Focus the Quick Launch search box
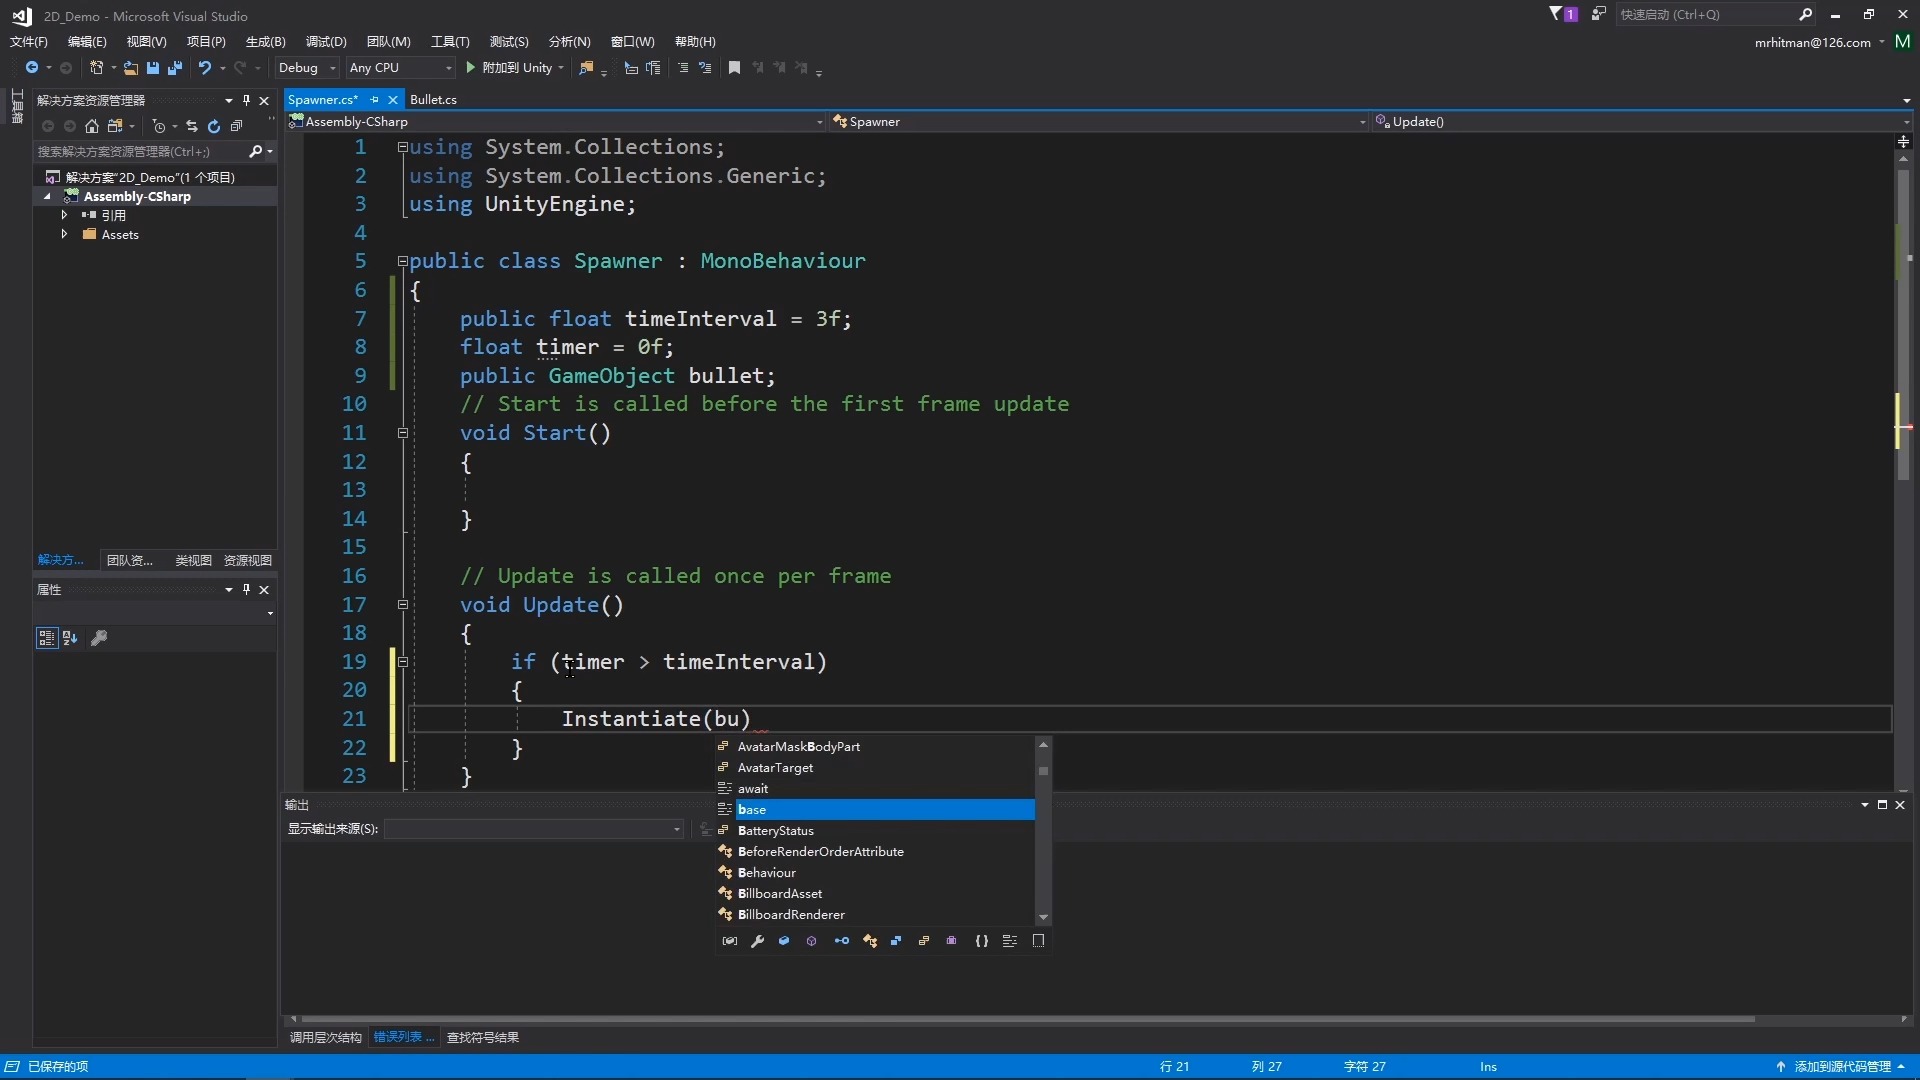The height and width of the screenshot is (1080, 1920). pos(1715,14)
